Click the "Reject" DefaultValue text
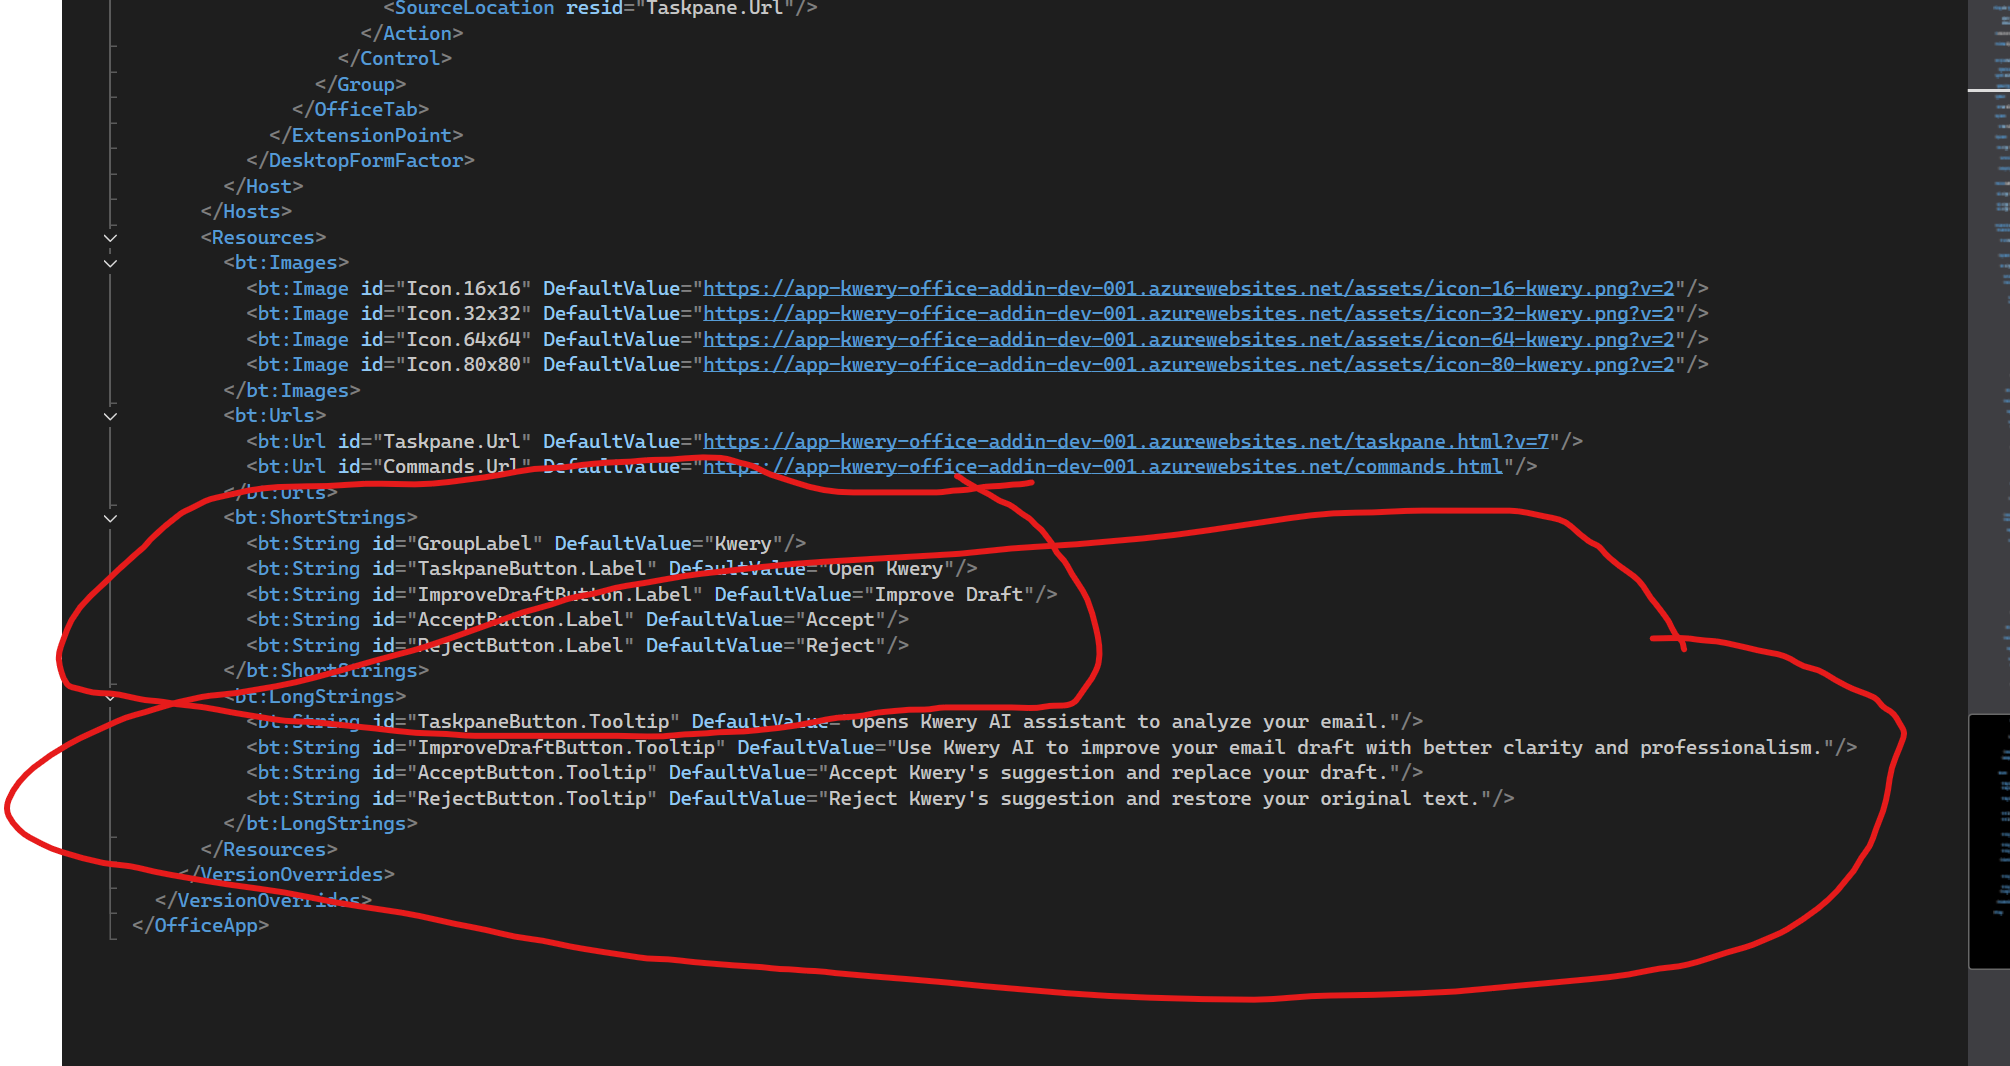The width and height of the screenshot is (2010, 1066). [x=840, y=645]
